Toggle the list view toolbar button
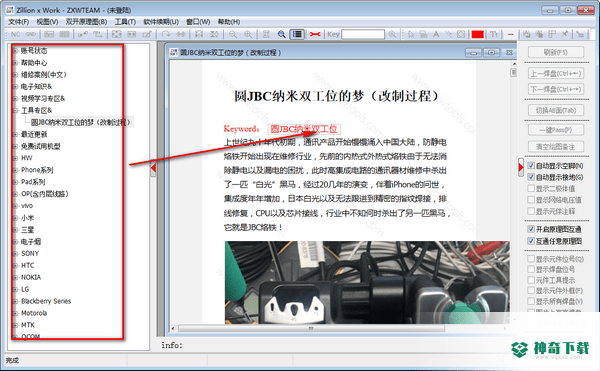This screenshot has height=371, width=600. pos(297,34)
